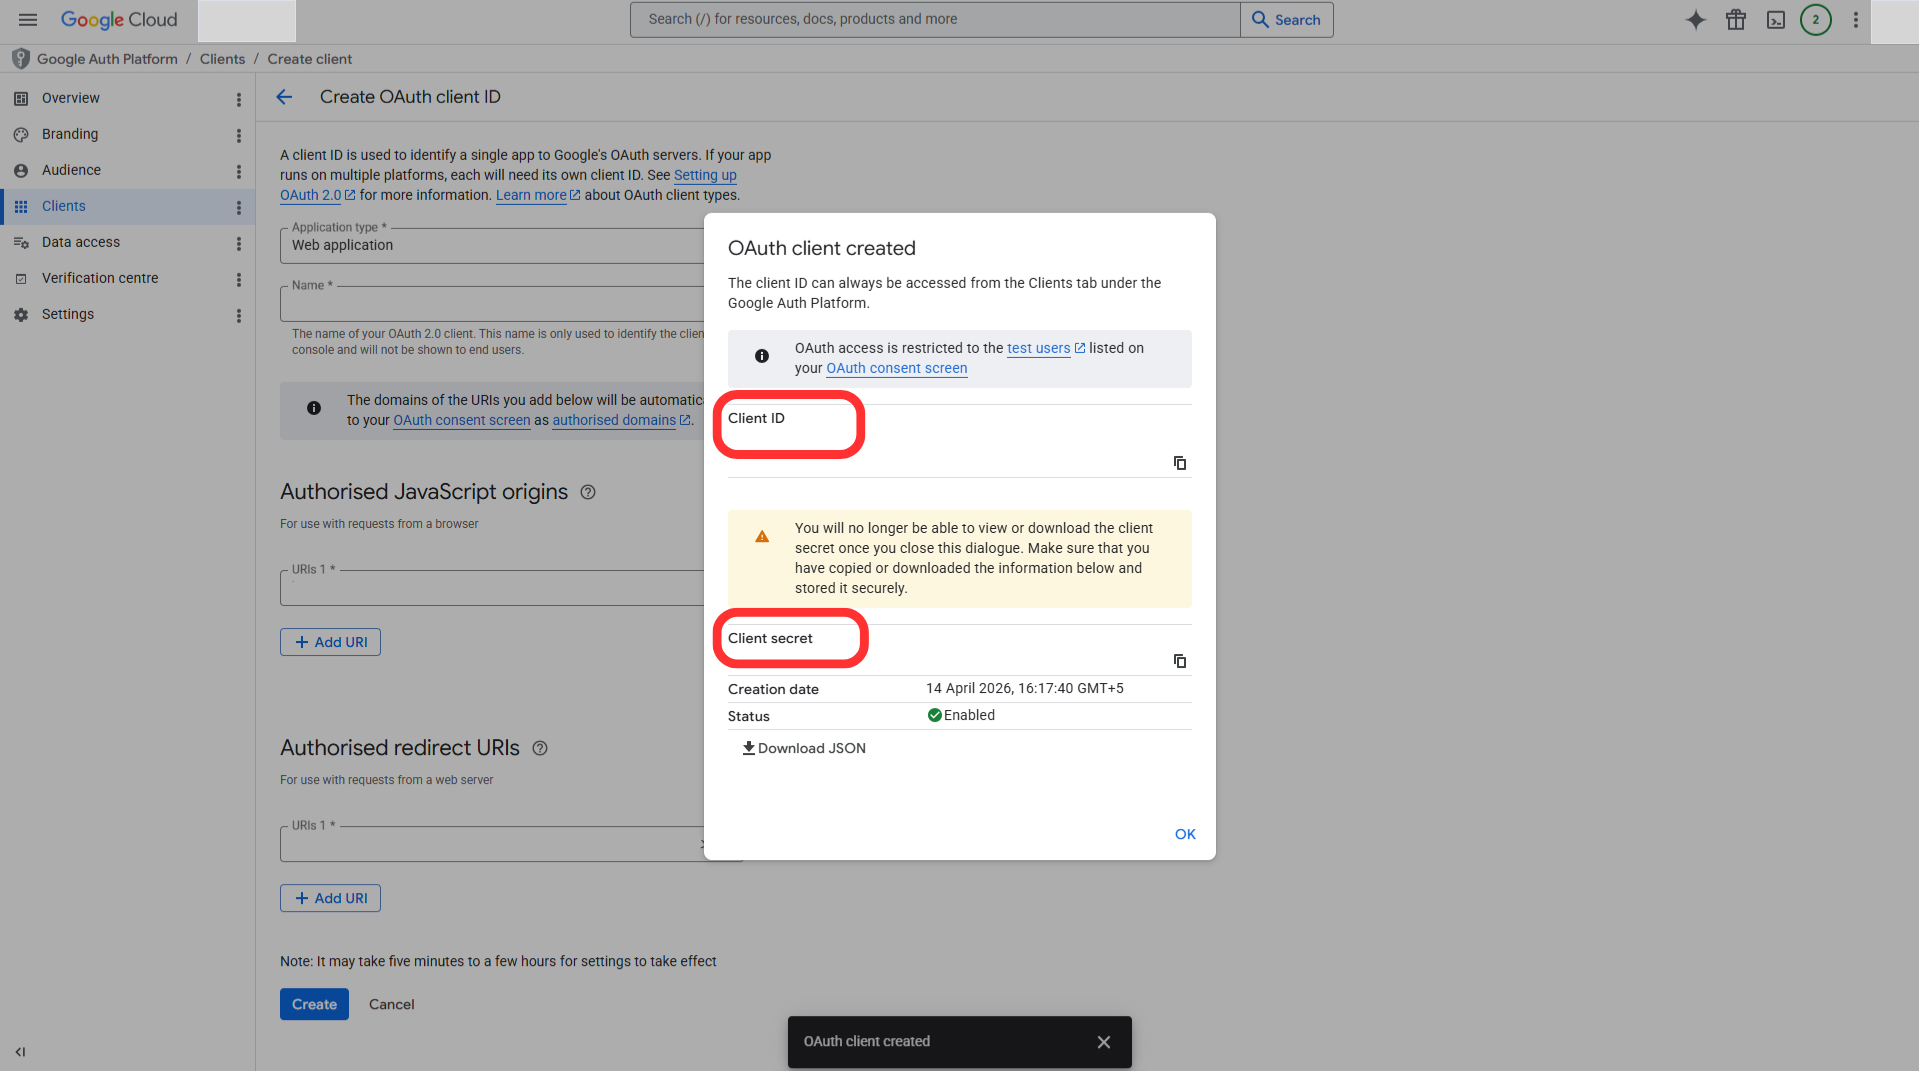Open the three-dot menu for Audience
This screenshot has width=1919, height=1071.
[238, 171]
